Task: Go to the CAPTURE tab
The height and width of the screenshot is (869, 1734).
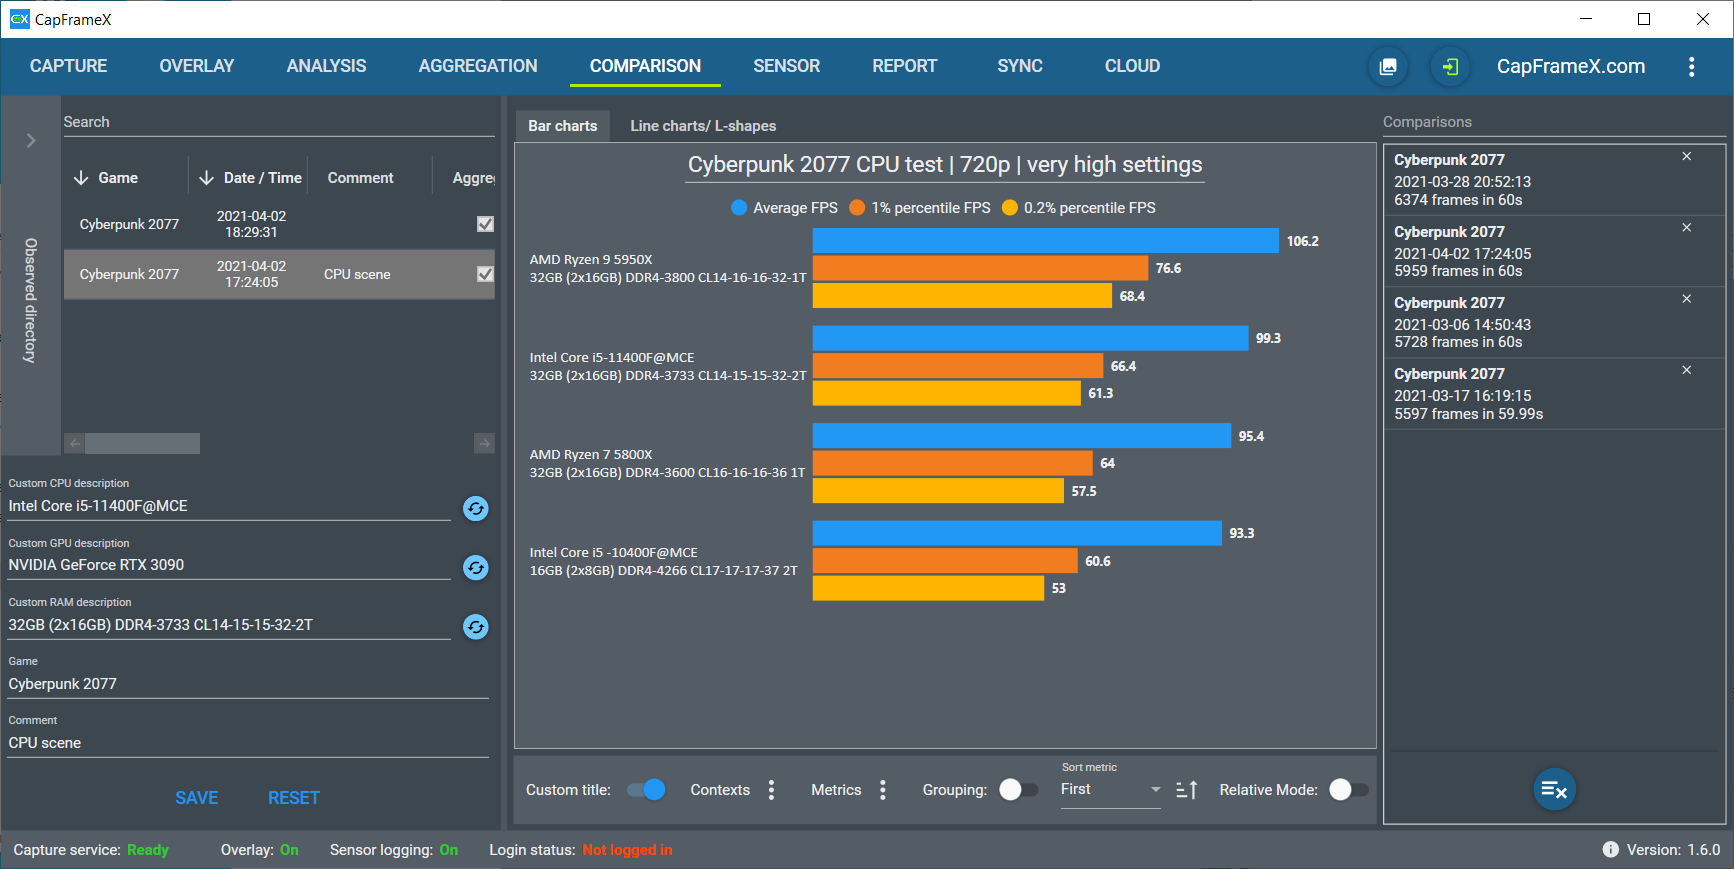Action: click(68, 66)
